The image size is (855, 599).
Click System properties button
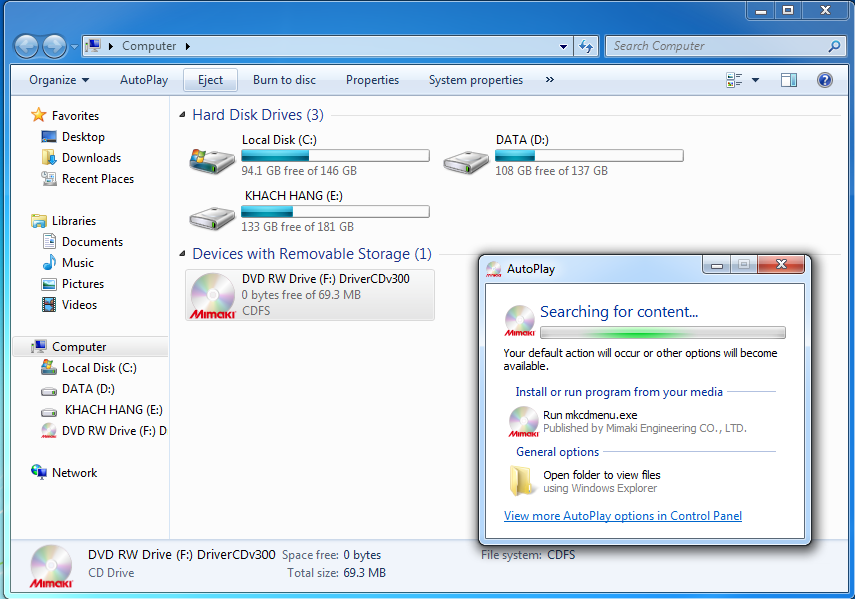coord(475,80)
